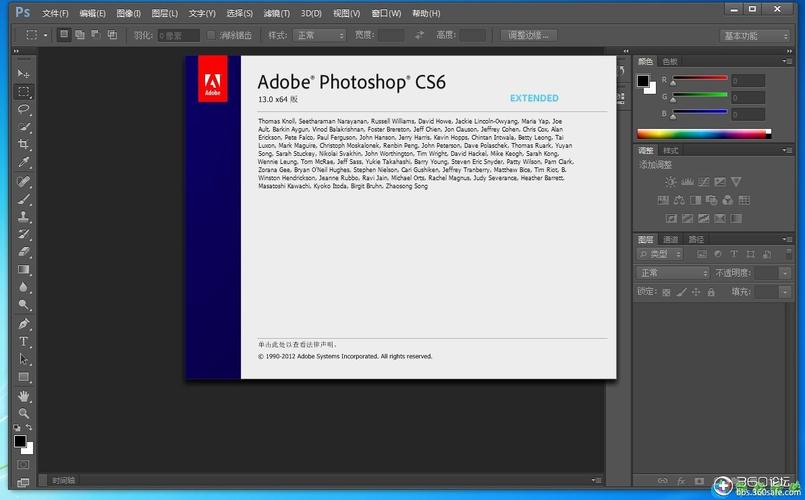Select the Clone Stamp tool

(x=23, y=217)
